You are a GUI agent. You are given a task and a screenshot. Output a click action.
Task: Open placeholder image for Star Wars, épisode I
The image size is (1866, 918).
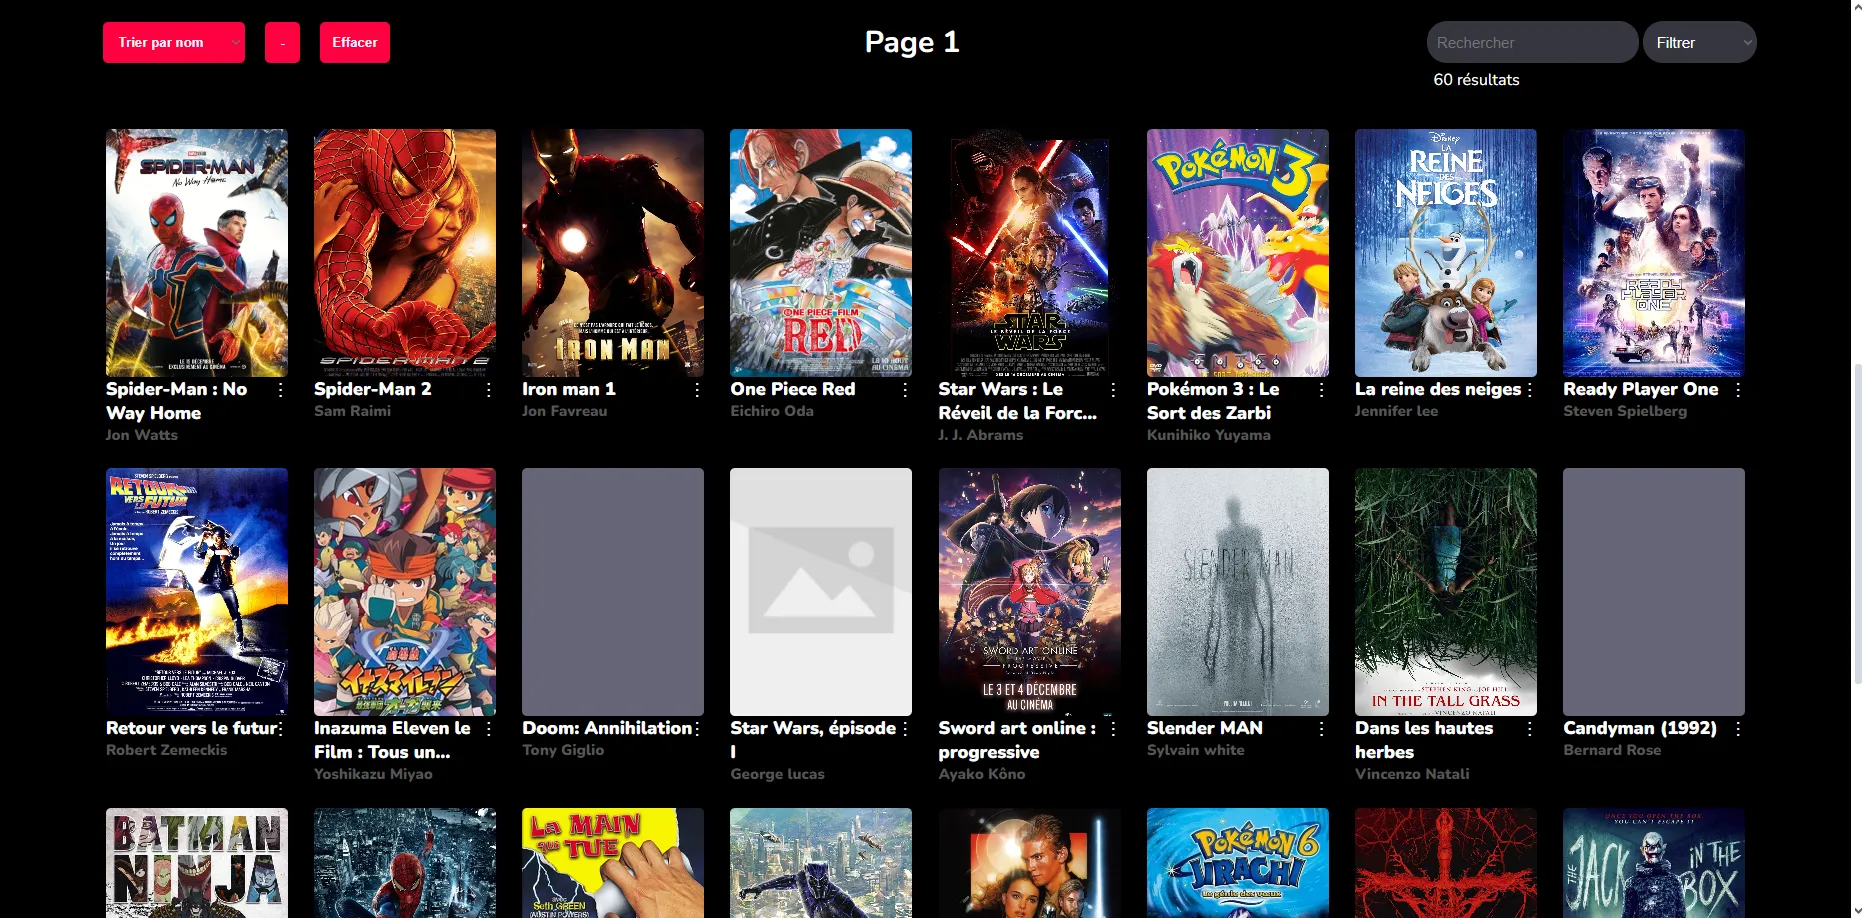tap(821, 592)
